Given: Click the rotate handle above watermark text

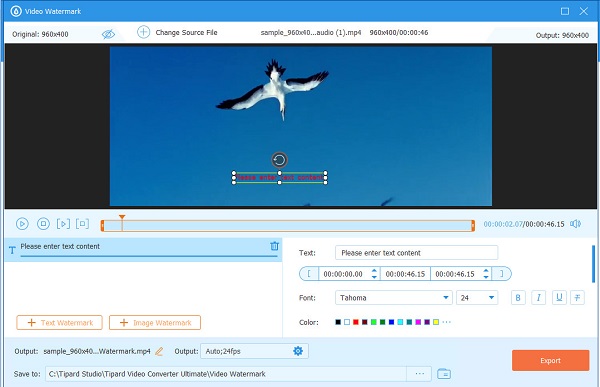Looking at the screenshot, I should point(279,160).
